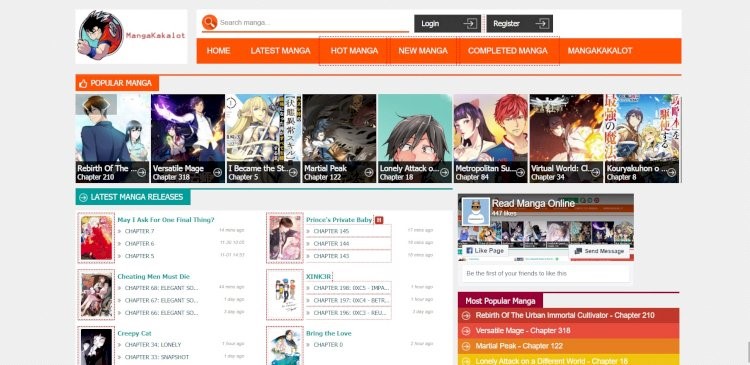
Task: Click the arrow icon on Register button
Action: pos(542,23)
